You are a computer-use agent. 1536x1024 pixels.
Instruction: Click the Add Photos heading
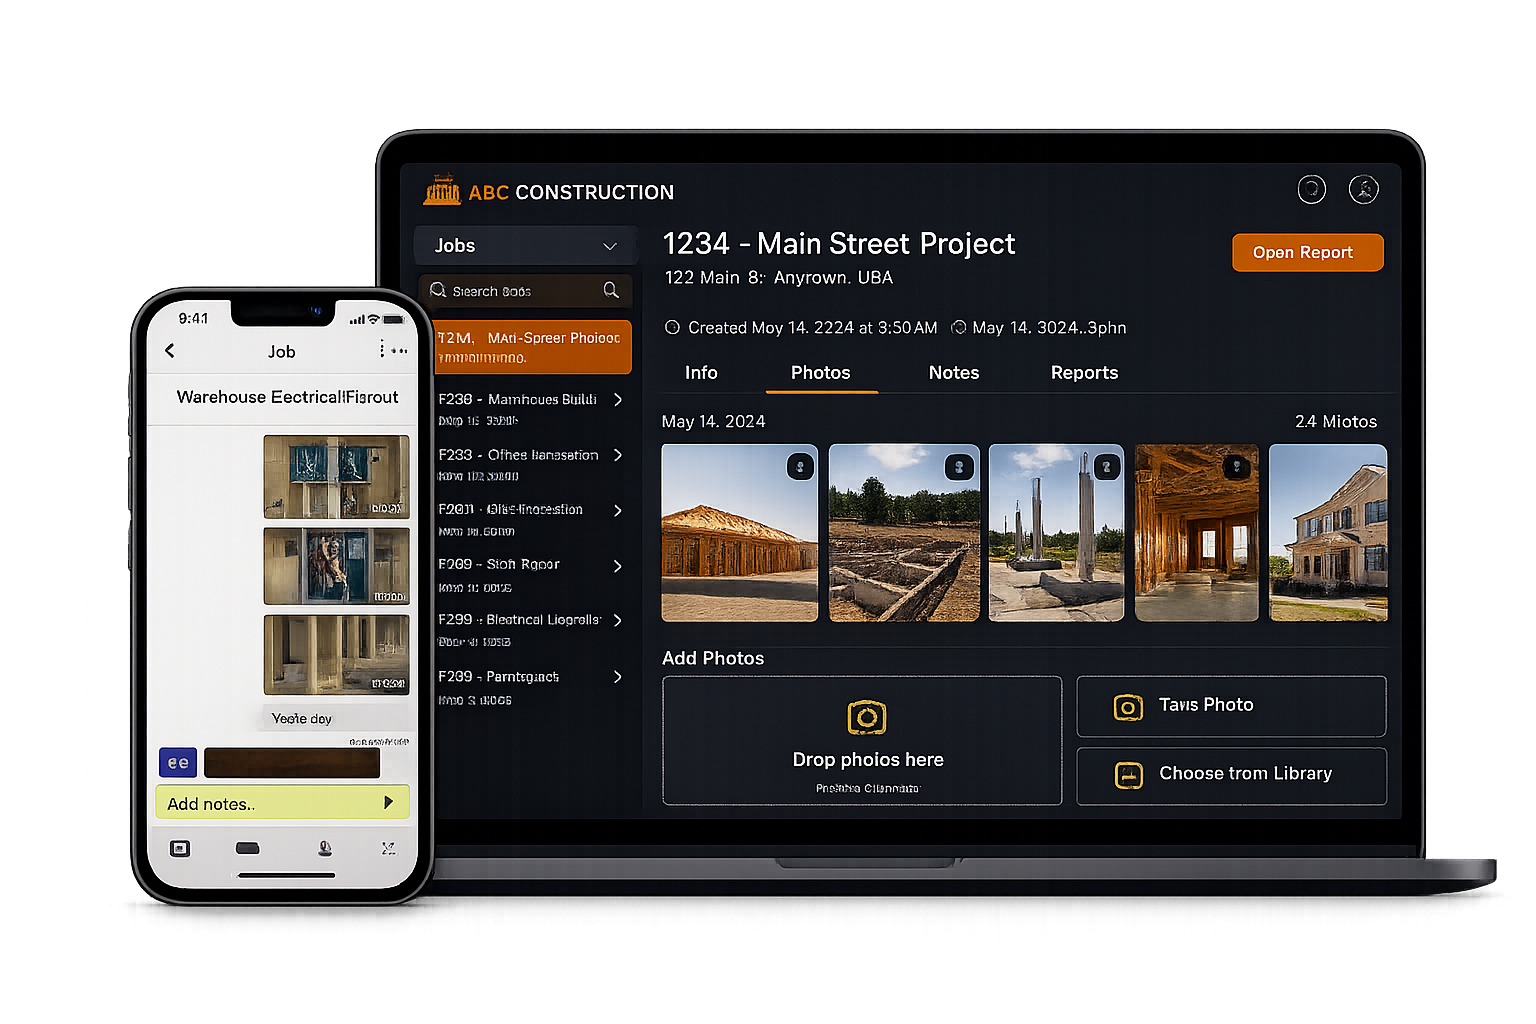(713, 658)
